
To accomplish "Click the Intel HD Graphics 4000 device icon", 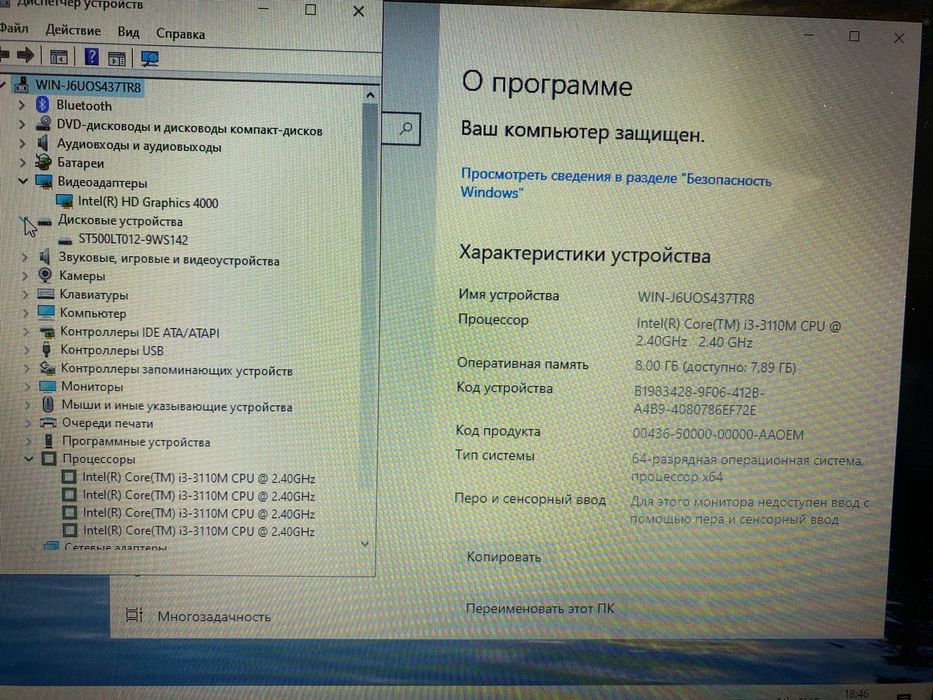I will pos(64,202).
